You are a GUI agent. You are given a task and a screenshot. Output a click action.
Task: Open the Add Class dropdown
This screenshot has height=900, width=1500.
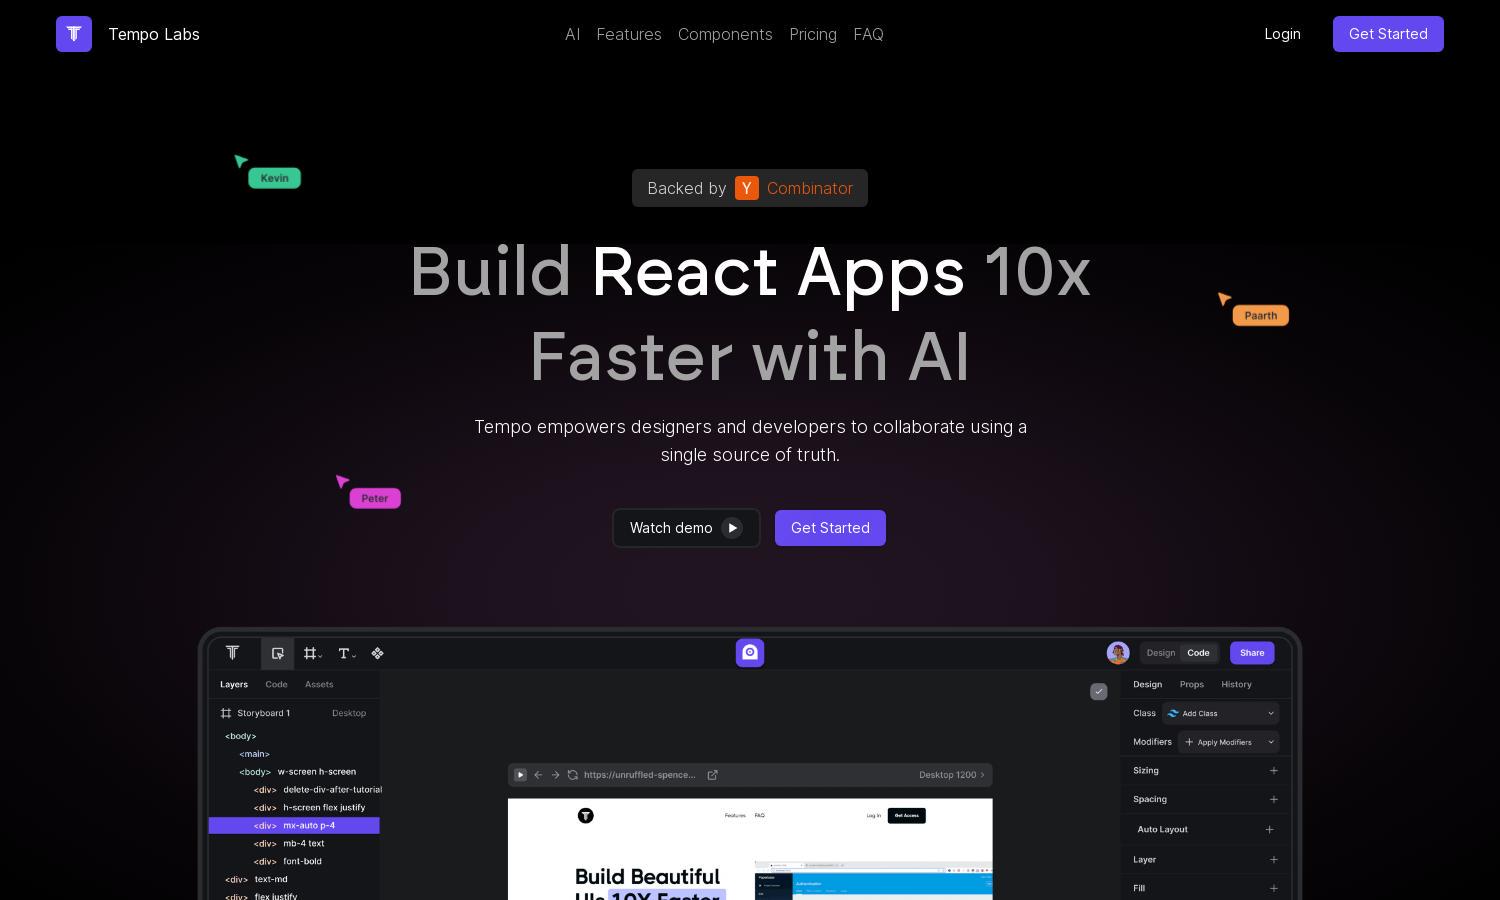(x=1221, y=713)
